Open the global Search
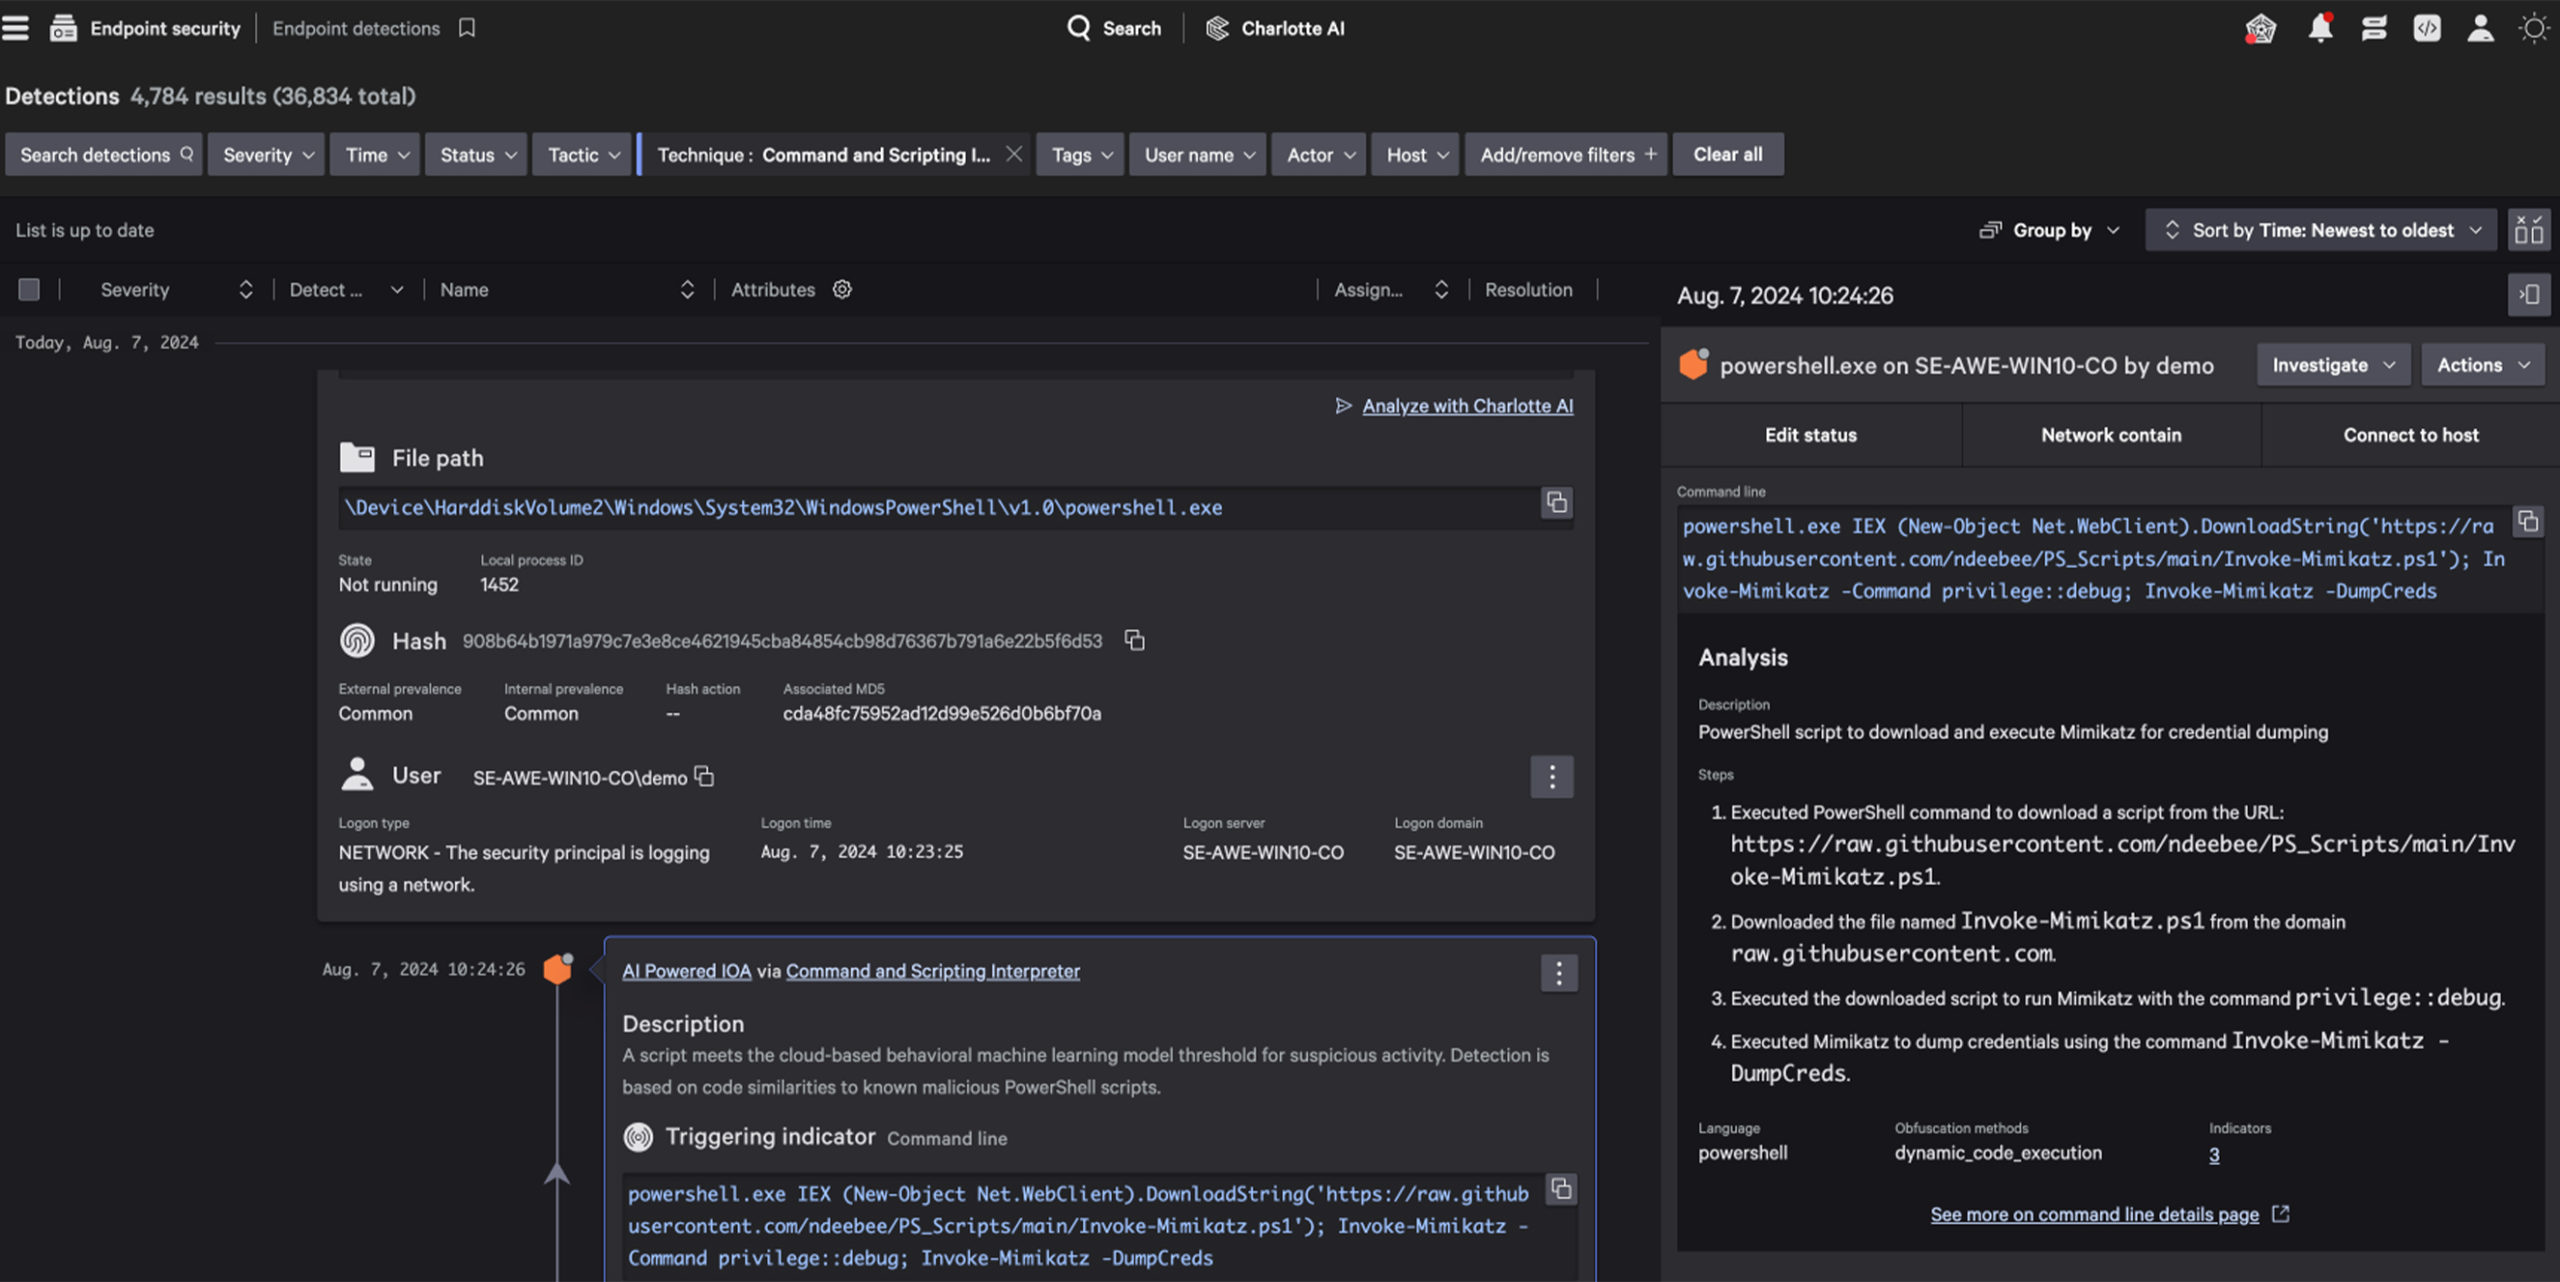The image size is (2560, 1282). tap(1114, 28)
